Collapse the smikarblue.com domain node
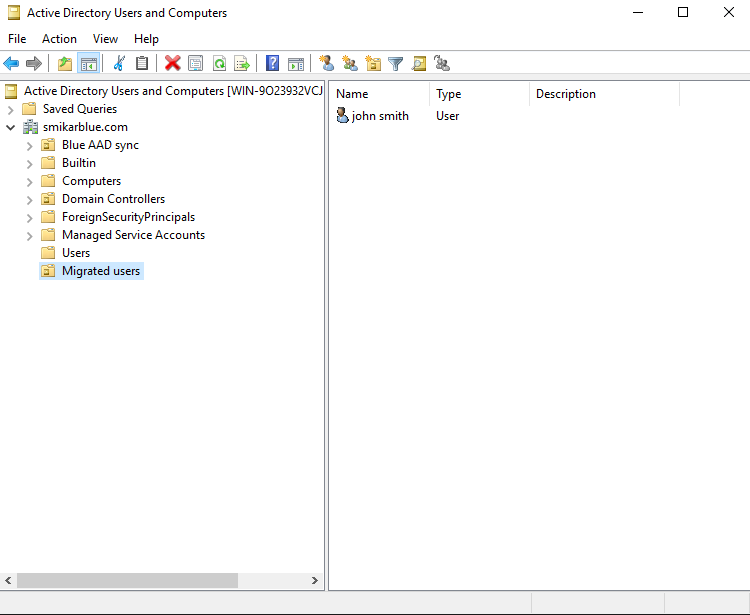 click(x=11, y=128)
